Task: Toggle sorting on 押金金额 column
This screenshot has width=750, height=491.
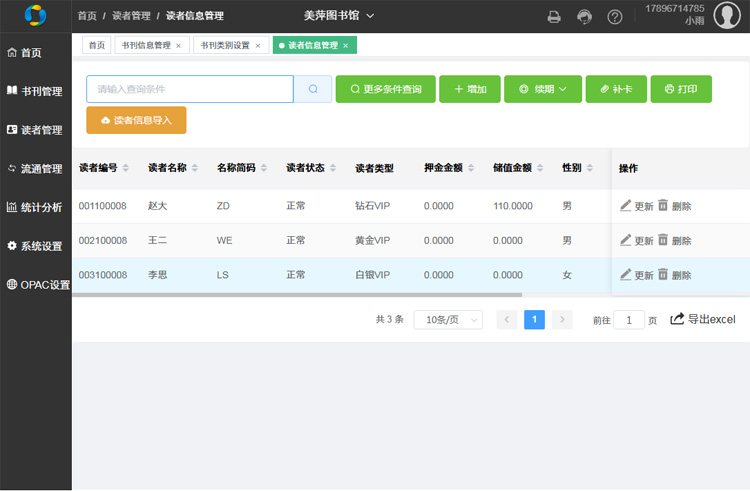Action: [471, 168]
